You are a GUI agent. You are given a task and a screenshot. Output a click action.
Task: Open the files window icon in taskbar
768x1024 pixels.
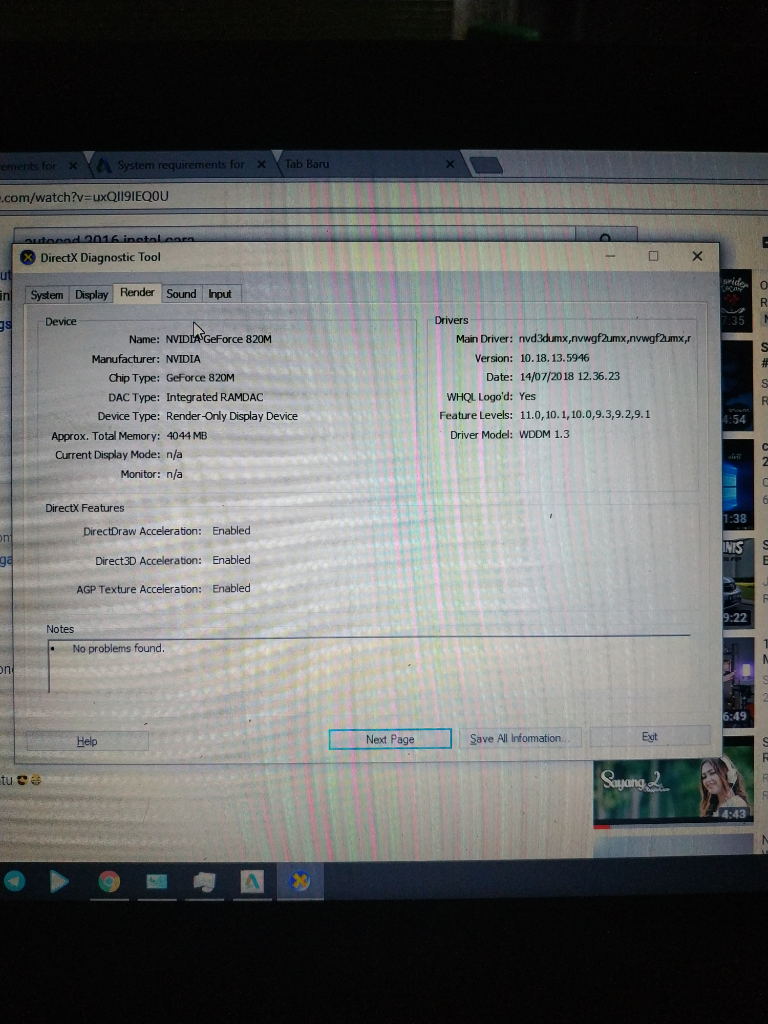coord(204,882)
